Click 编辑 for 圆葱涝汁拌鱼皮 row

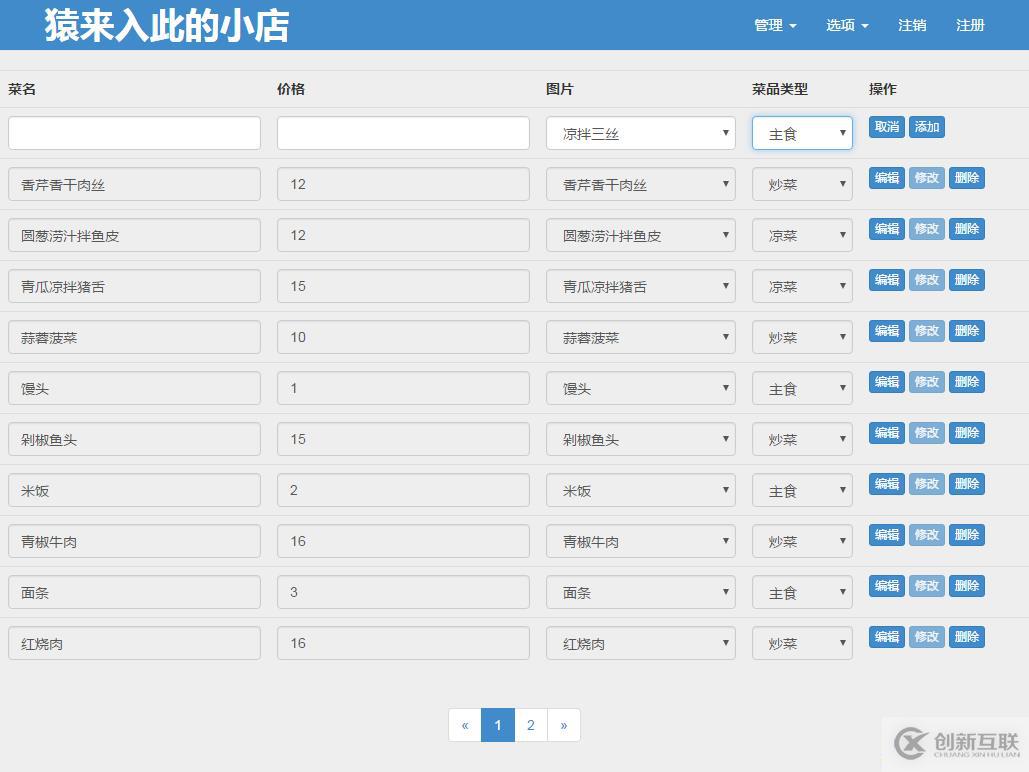887,229
